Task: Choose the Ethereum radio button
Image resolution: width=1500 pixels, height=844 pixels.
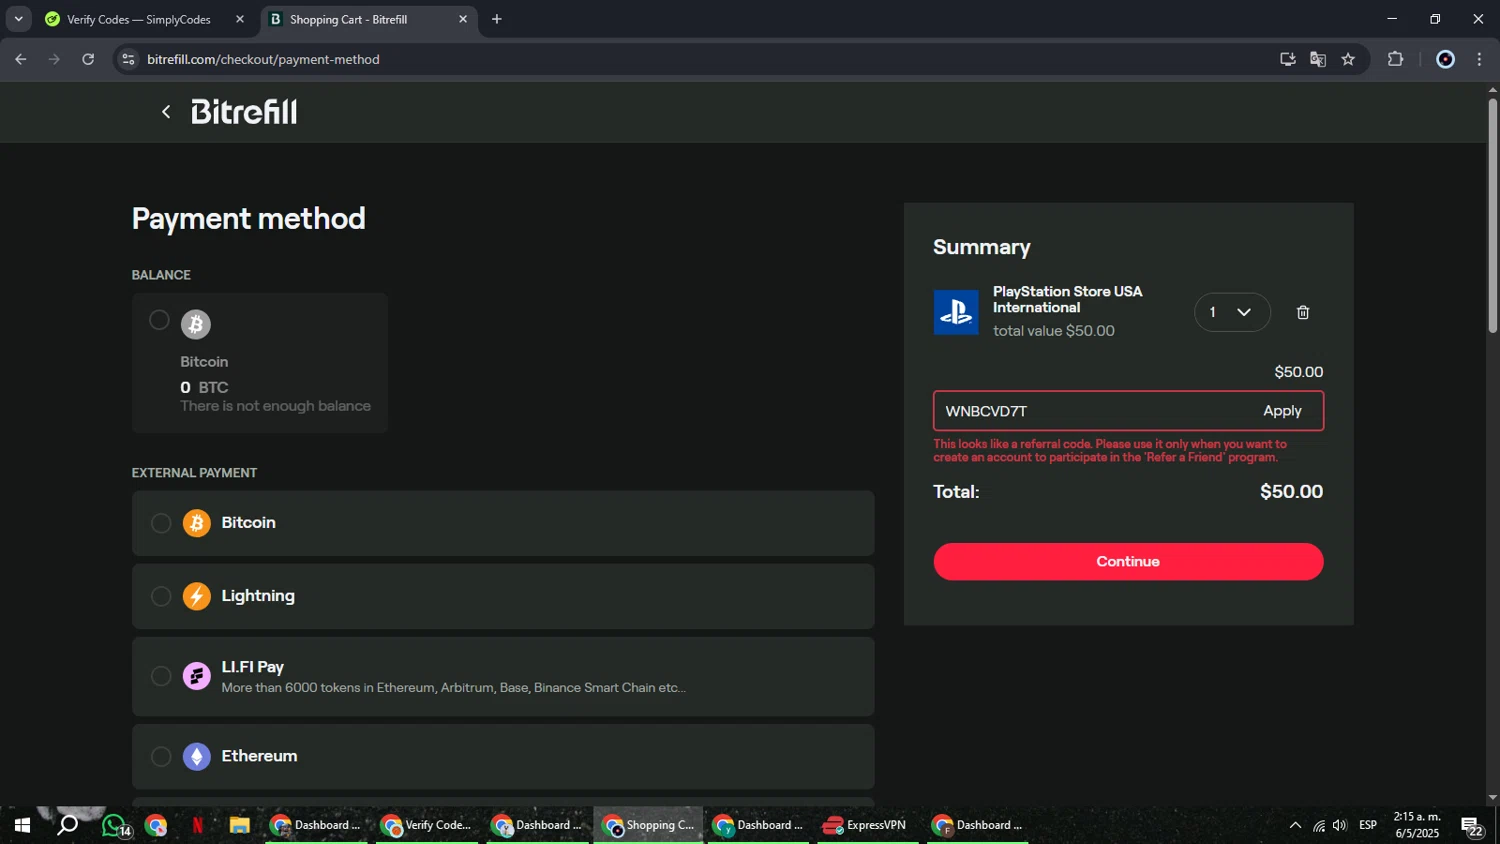Action: click(x=161, y=757)
